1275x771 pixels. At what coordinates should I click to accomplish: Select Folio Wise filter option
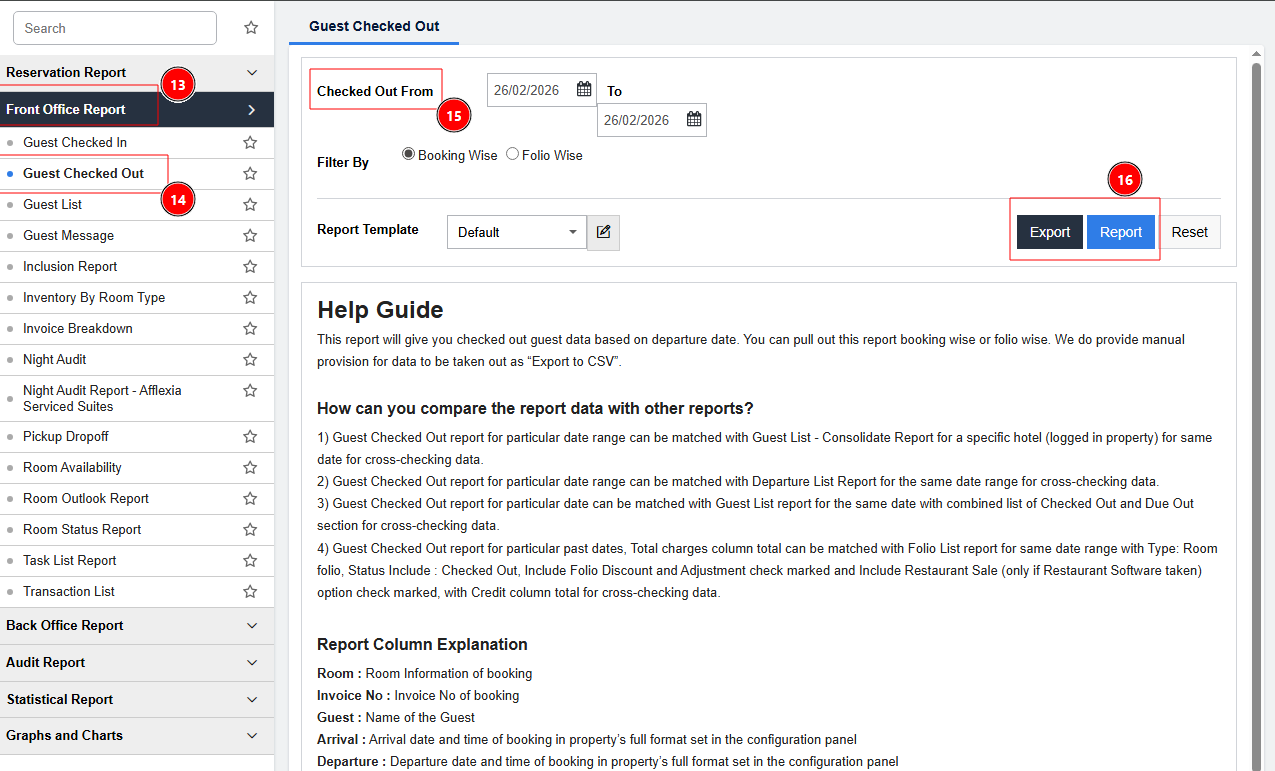coord(512,155)
